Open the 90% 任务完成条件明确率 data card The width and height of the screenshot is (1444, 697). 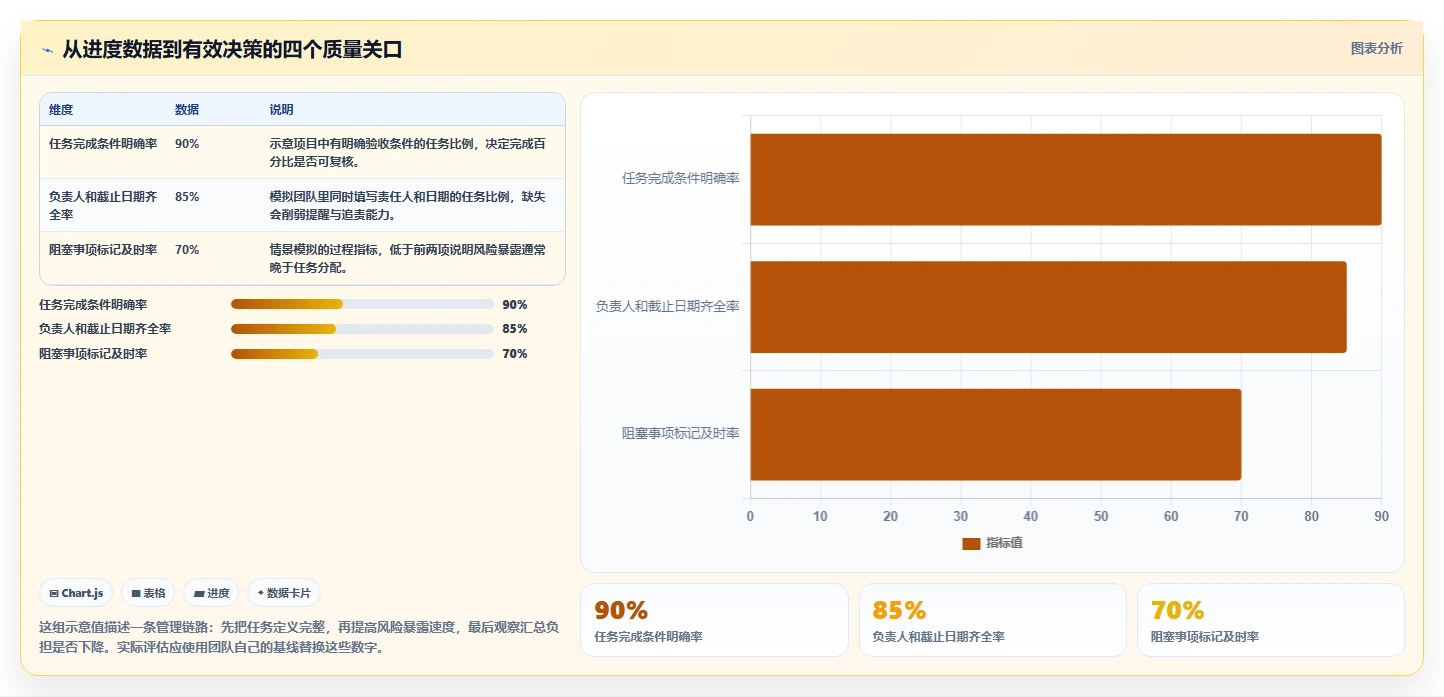click(x=714, y=620)
